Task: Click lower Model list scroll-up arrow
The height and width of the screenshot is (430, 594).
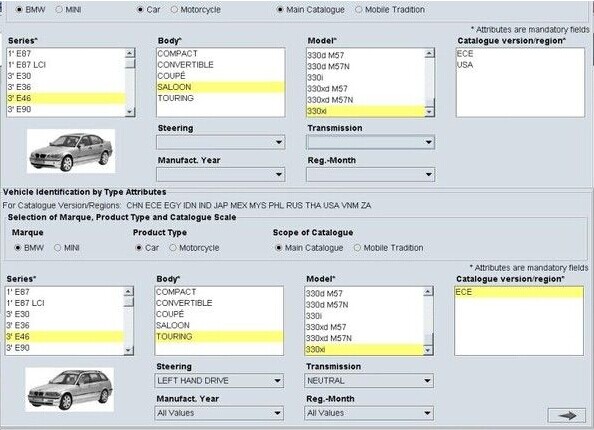Action: point(428,291)
